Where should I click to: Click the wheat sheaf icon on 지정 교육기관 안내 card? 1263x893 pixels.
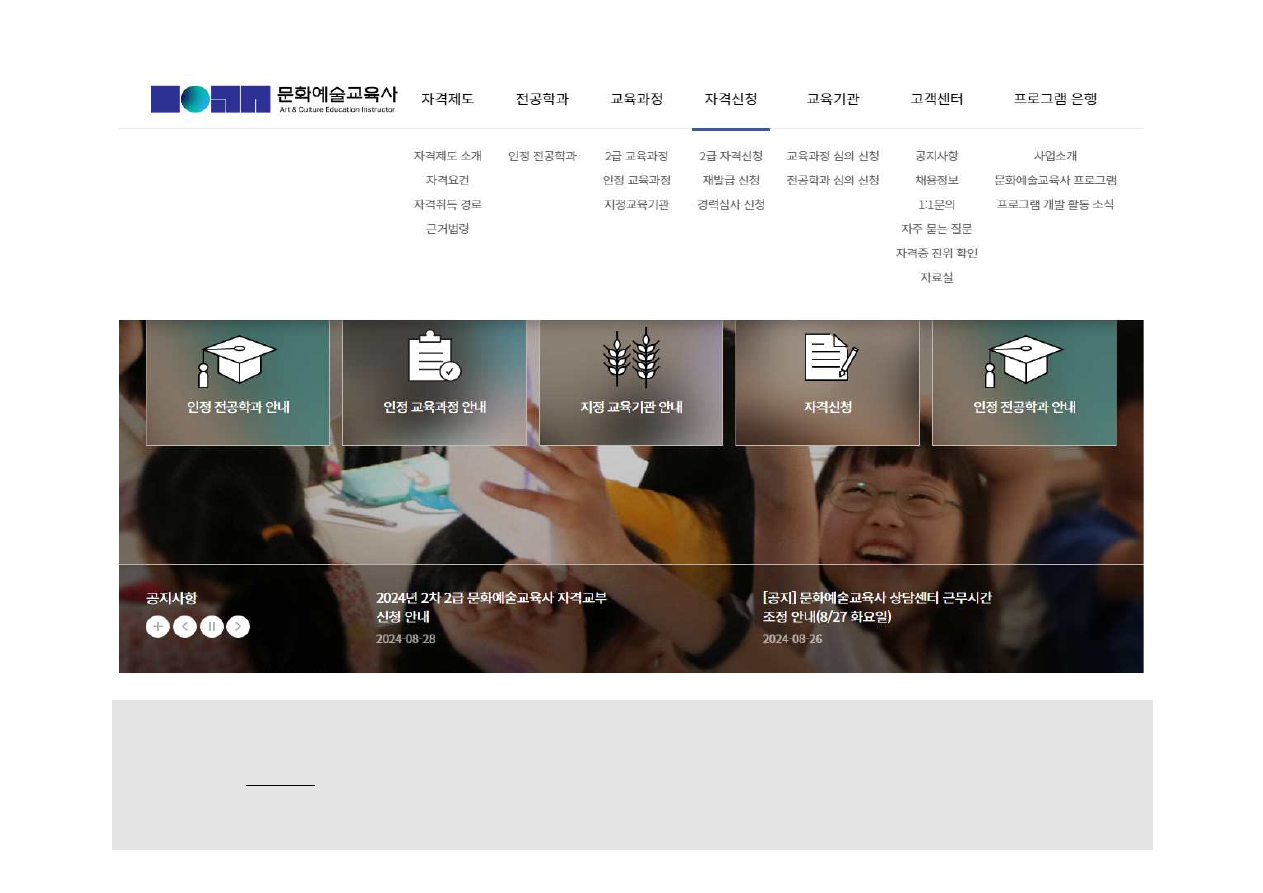coord(630,358)
